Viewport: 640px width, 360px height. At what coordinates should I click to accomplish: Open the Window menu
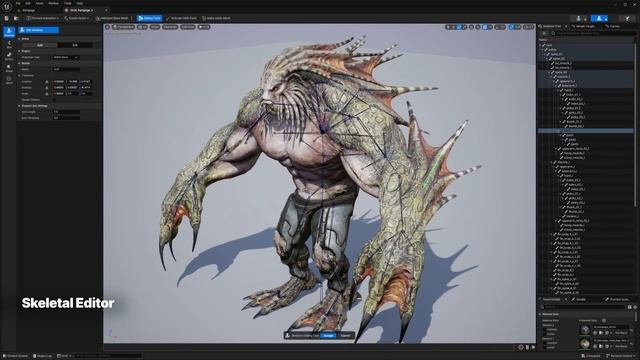tap(53, 3)
